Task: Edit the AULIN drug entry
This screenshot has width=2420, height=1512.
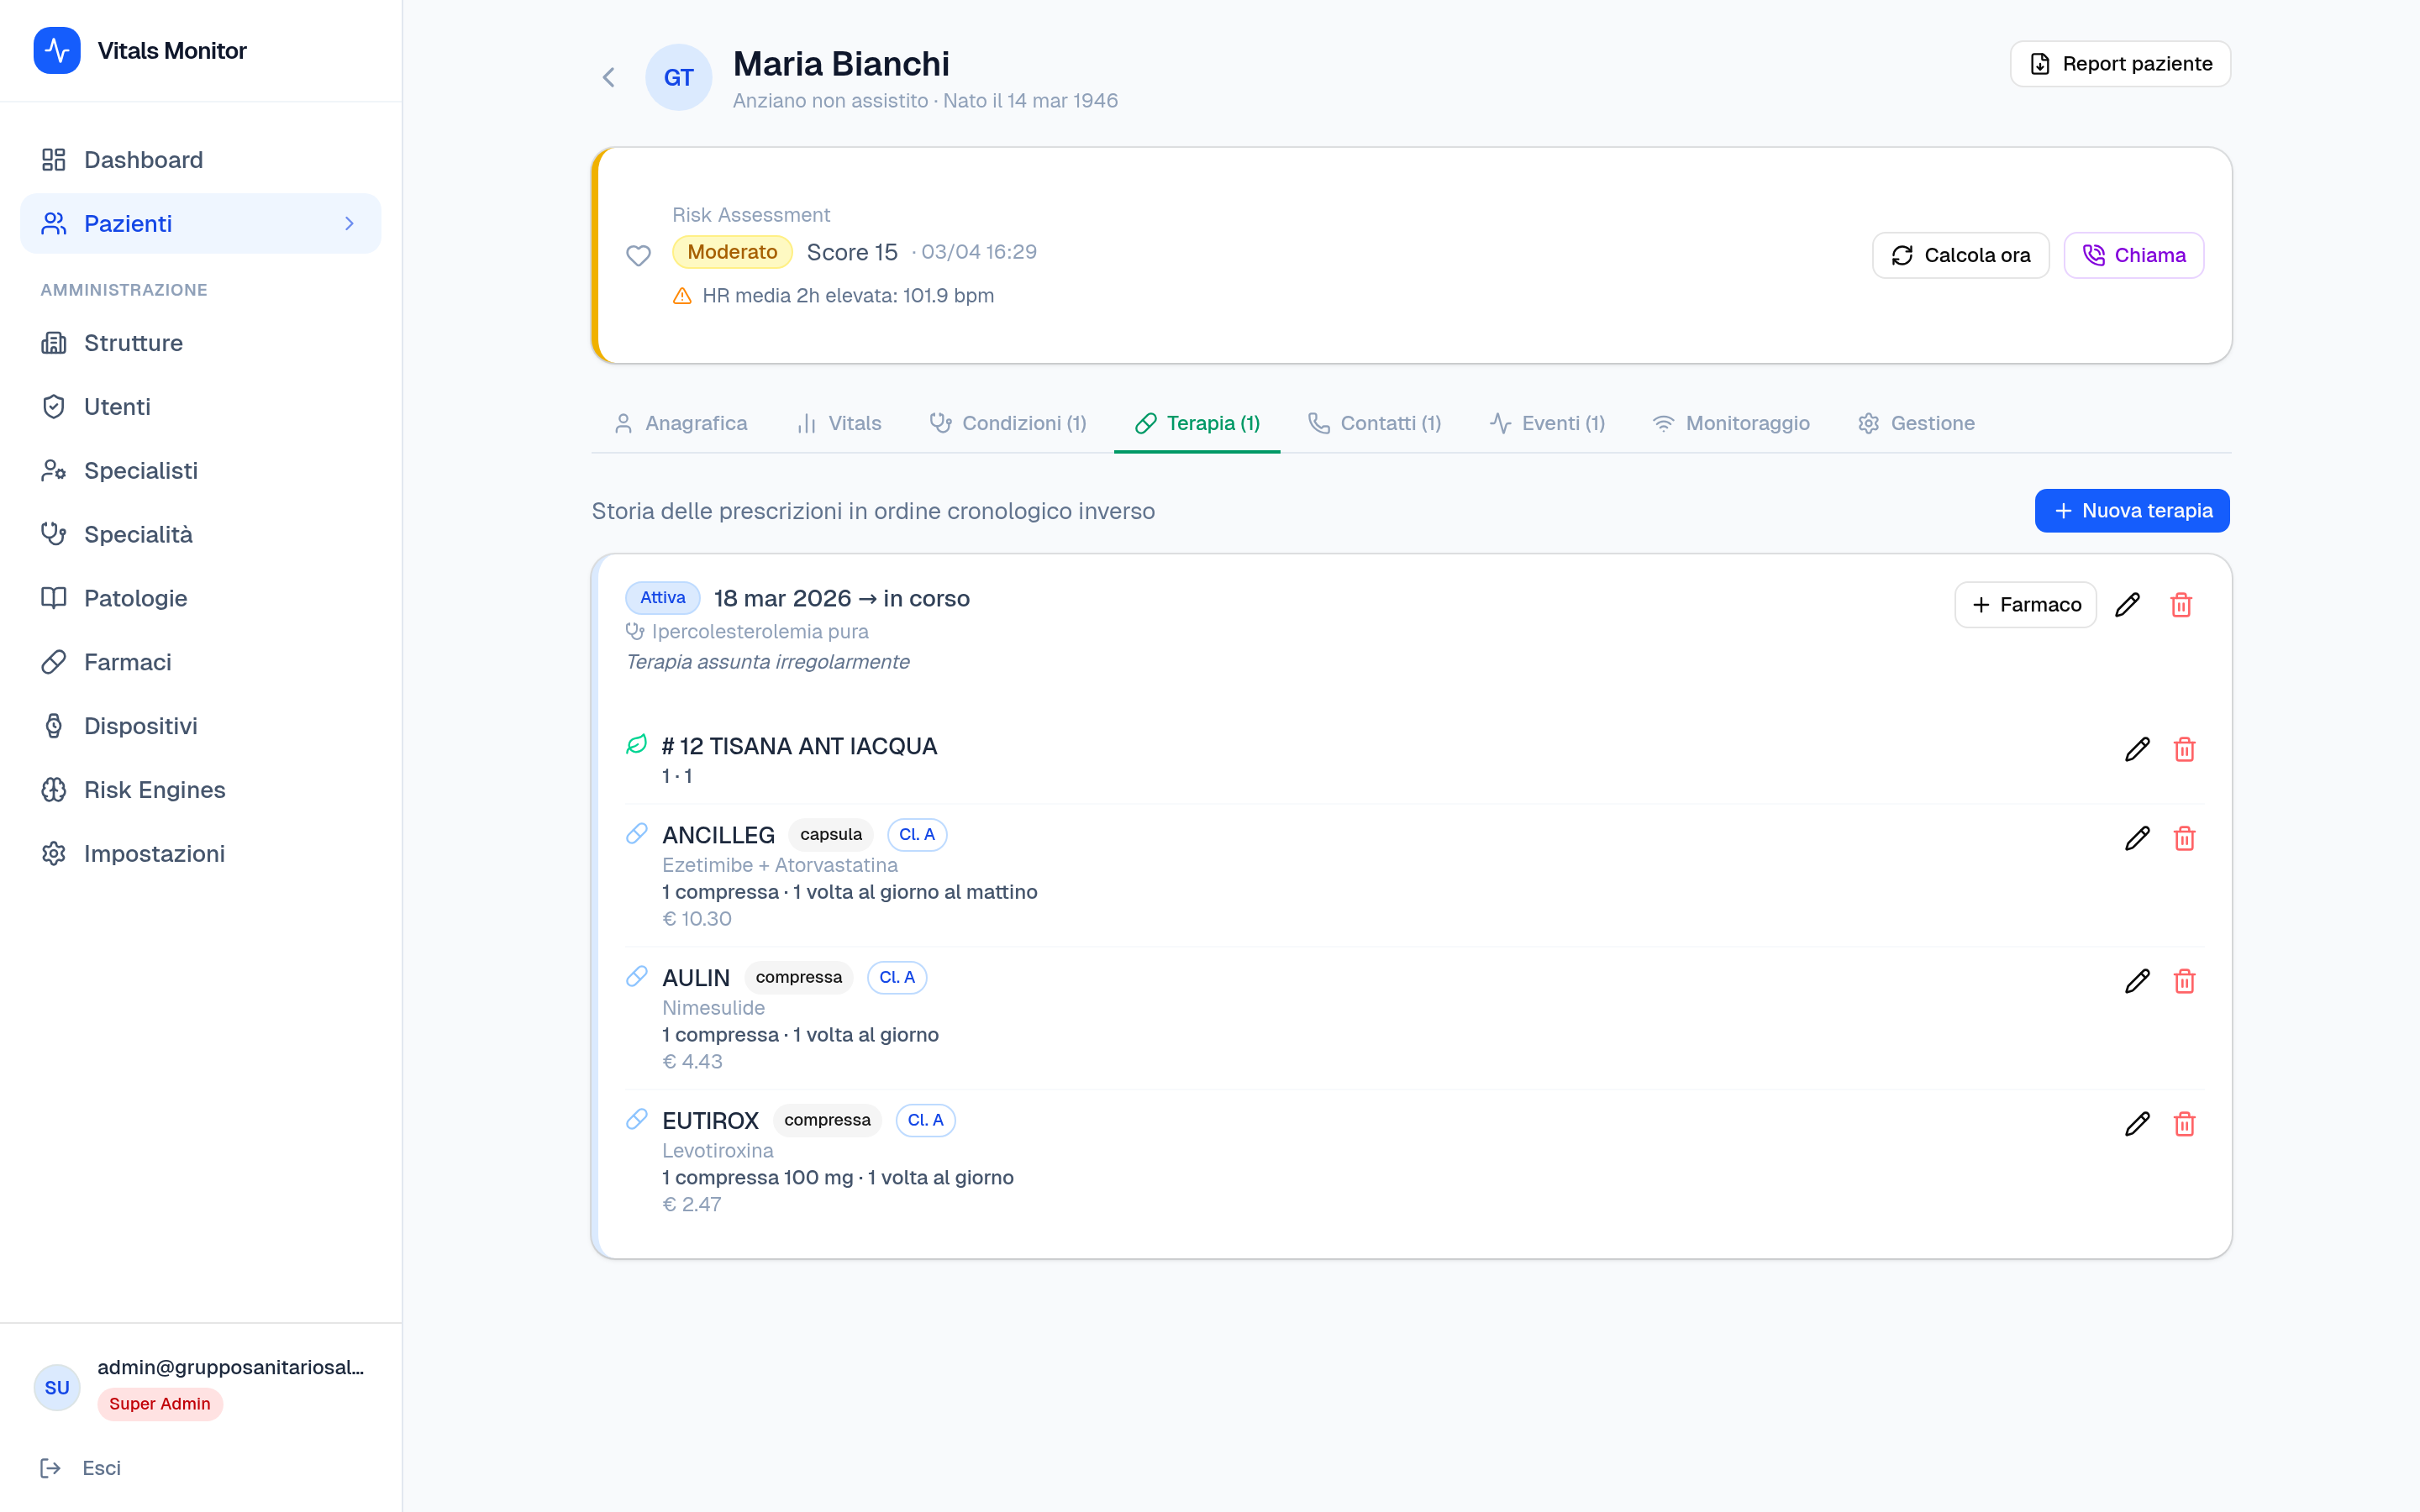Action: click(x=2137, y=982)
